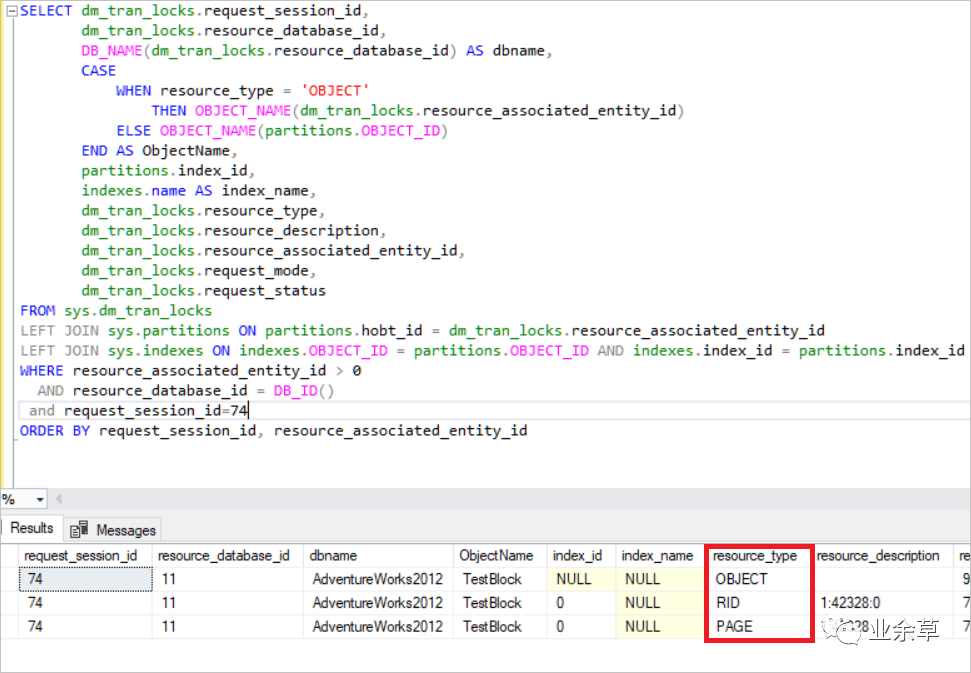Click the DB_ID() function call
This screenshot has width=971, height=673.
click(303, 391)
